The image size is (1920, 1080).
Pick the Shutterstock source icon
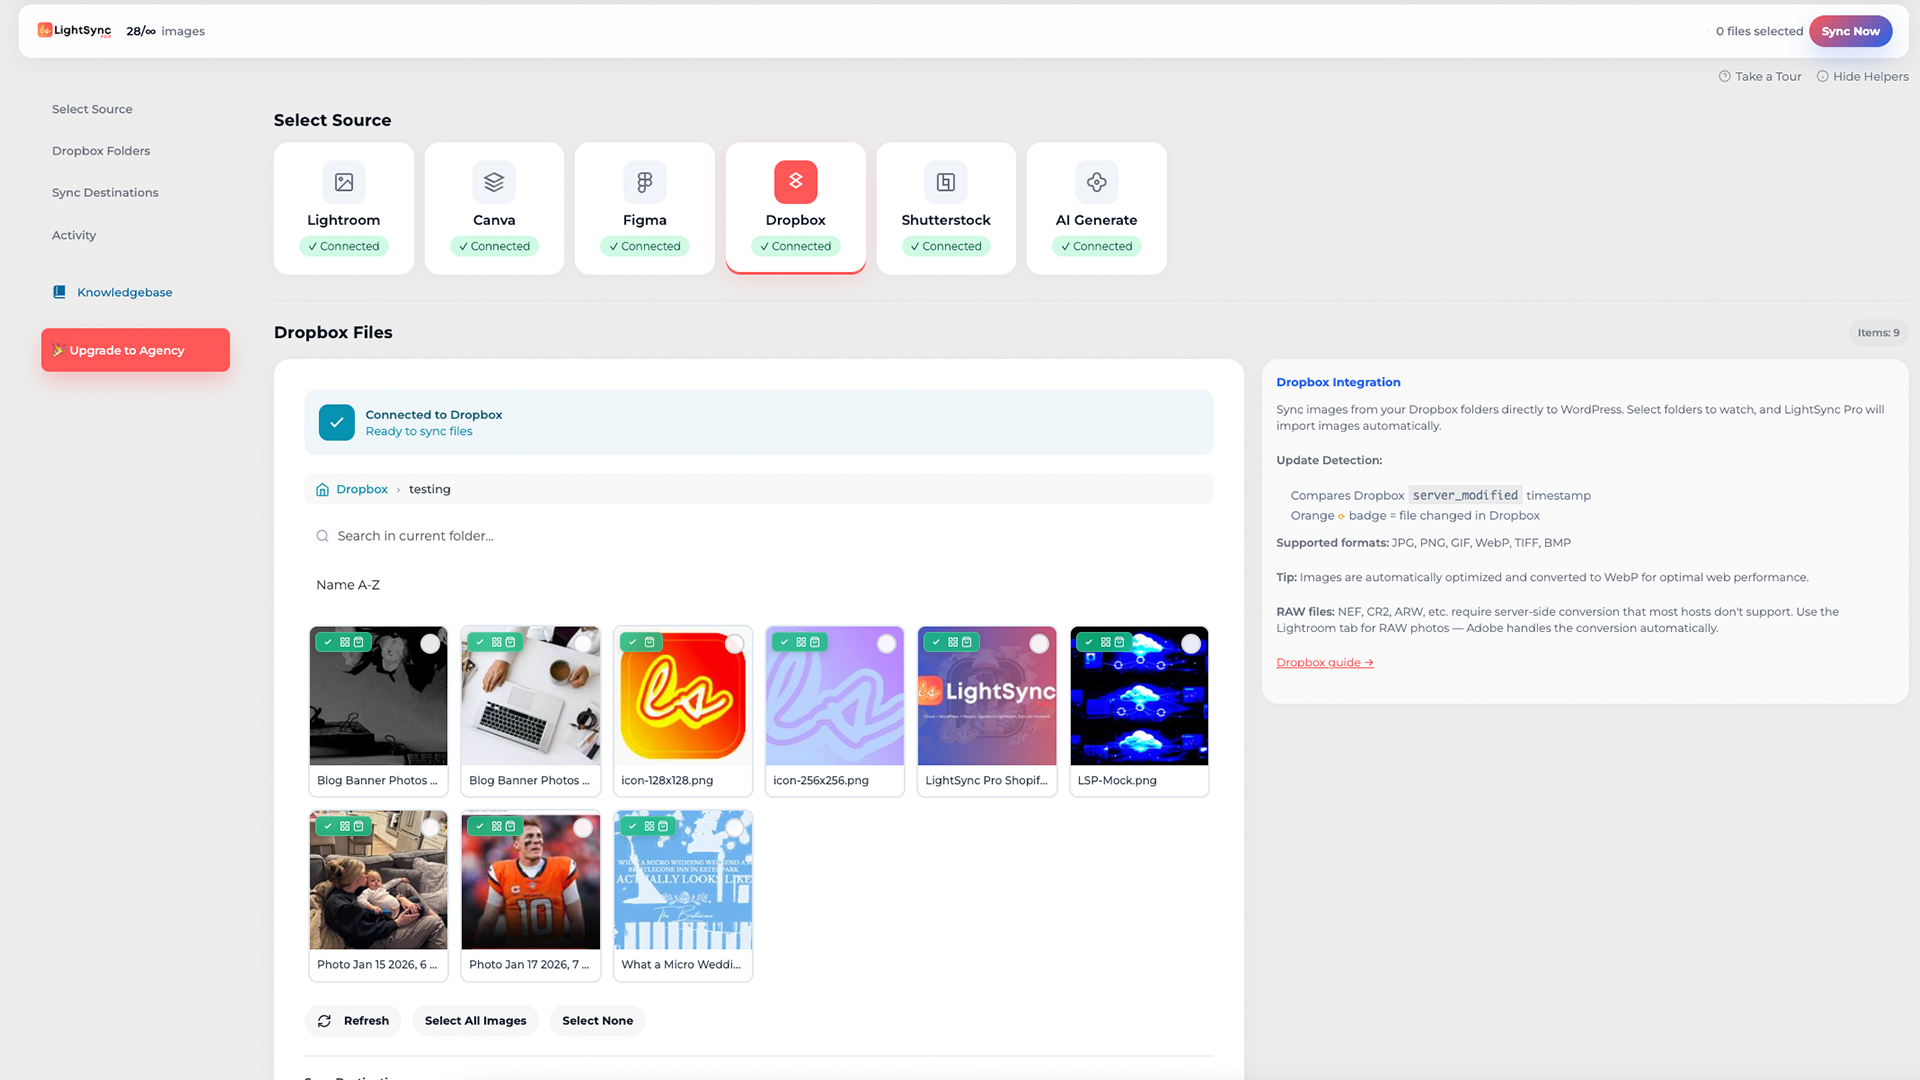point(946,182)
